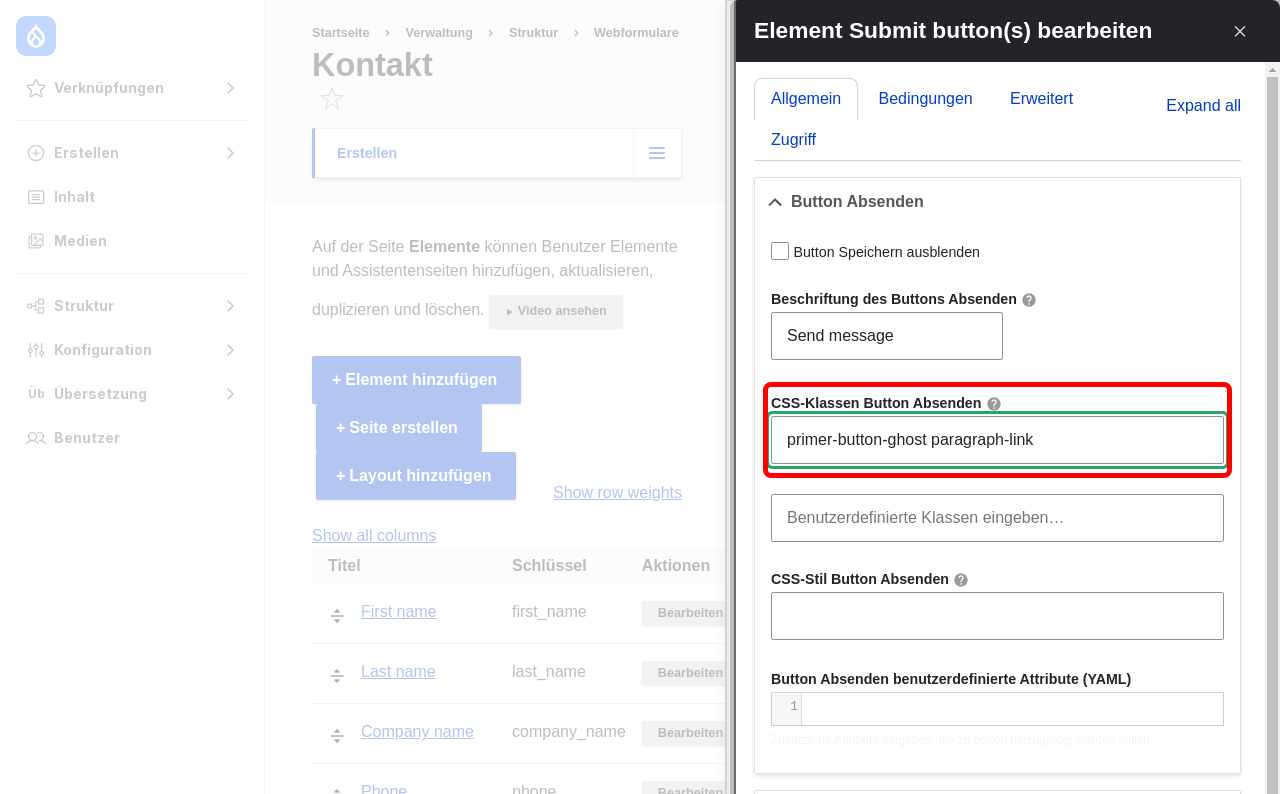Viewport: 1280px width, 794px height.
Task: Click Struktur breadcrumb
Action: click(533, 33)
